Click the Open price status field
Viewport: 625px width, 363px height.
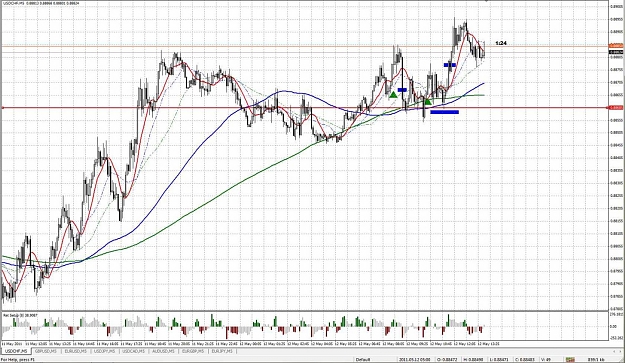(x=446, y=359)
